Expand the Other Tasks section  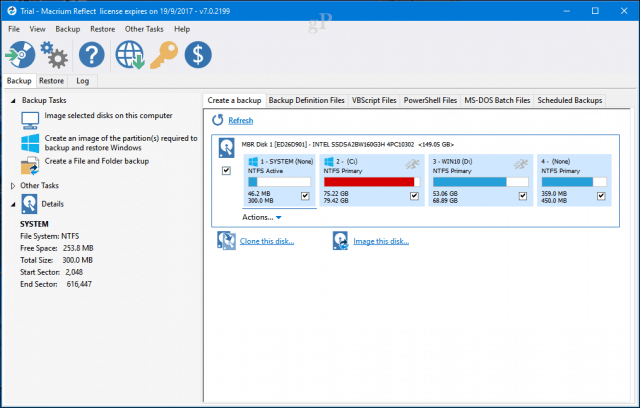coord(13,186)
